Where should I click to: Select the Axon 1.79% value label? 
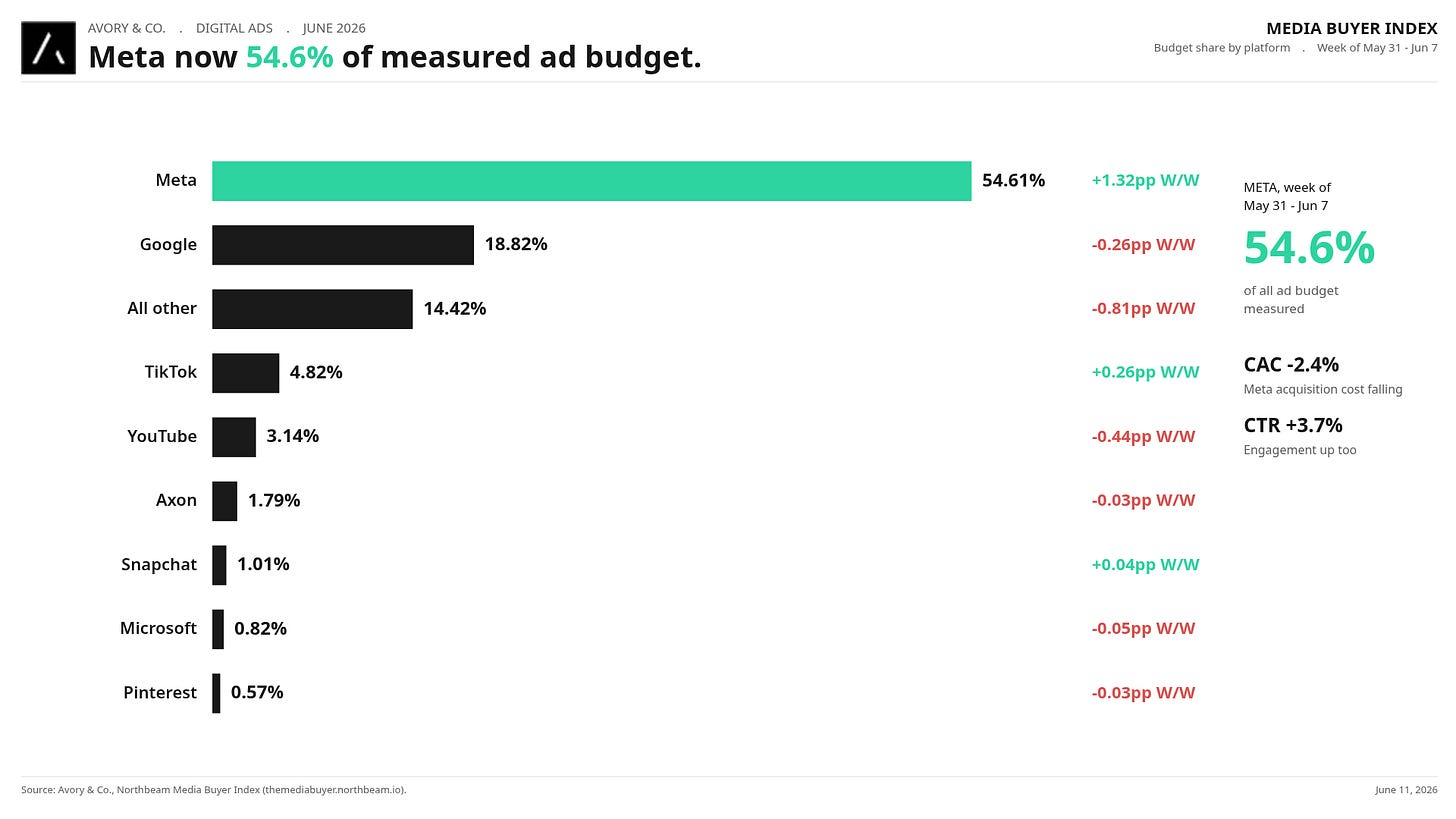coord(274,500)
